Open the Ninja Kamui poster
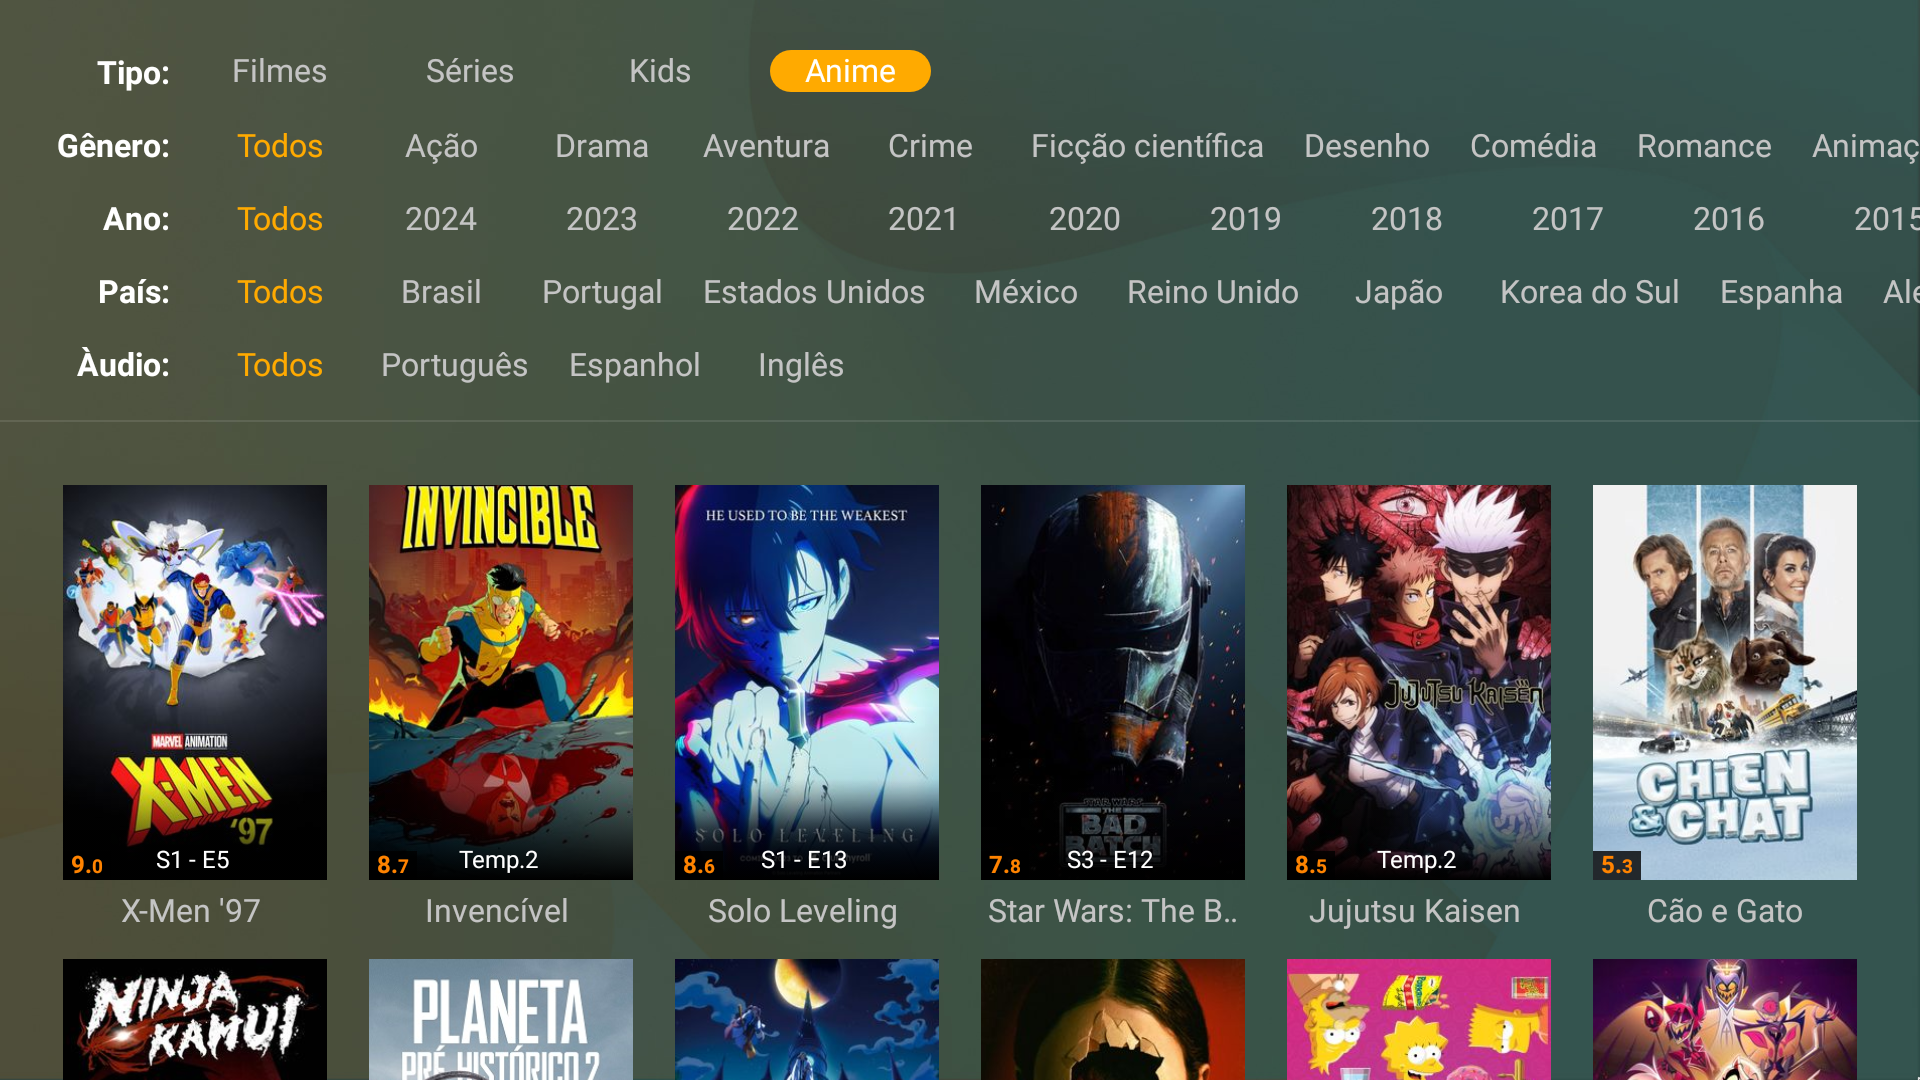Screen dimensions: 1920x1080 tap(195, 1019)
